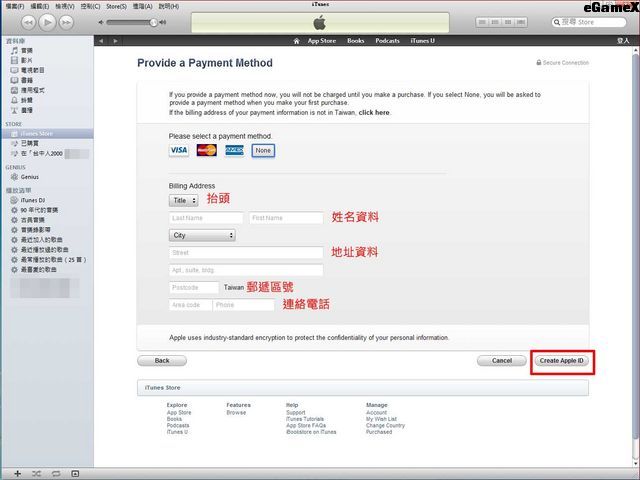Image resolution: width=640 pixels, height=480 pixels.
Task: Click the Street address field
Action: pos(246,253)
